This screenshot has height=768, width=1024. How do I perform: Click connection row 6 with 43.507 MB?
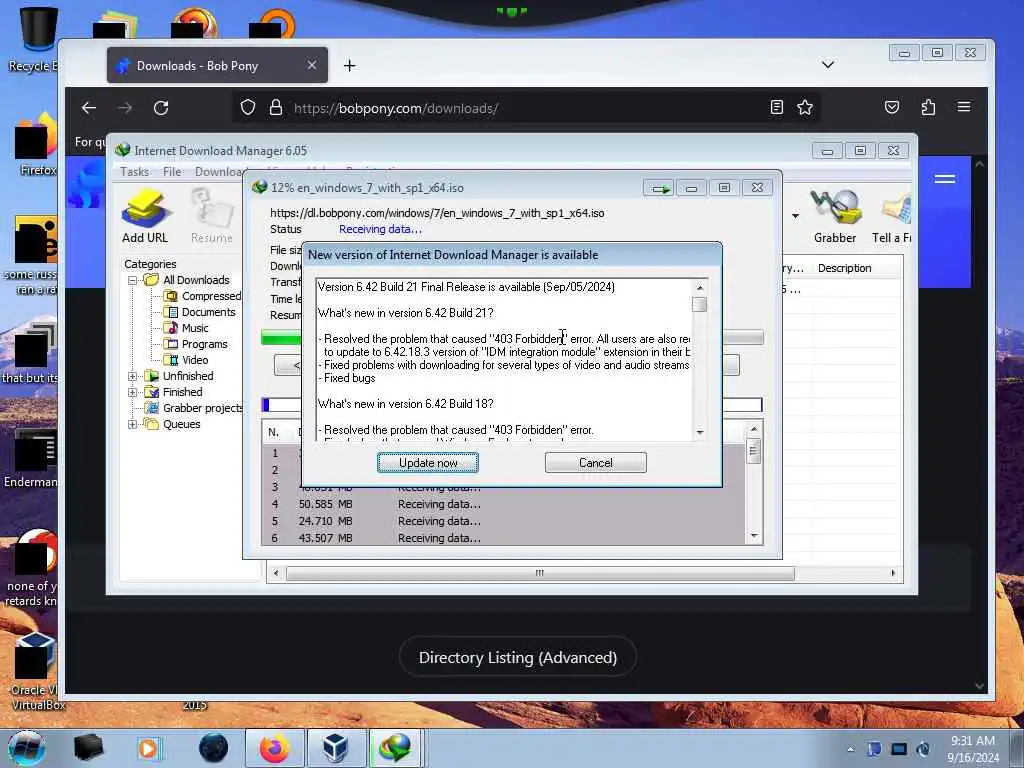click(503, 538)
